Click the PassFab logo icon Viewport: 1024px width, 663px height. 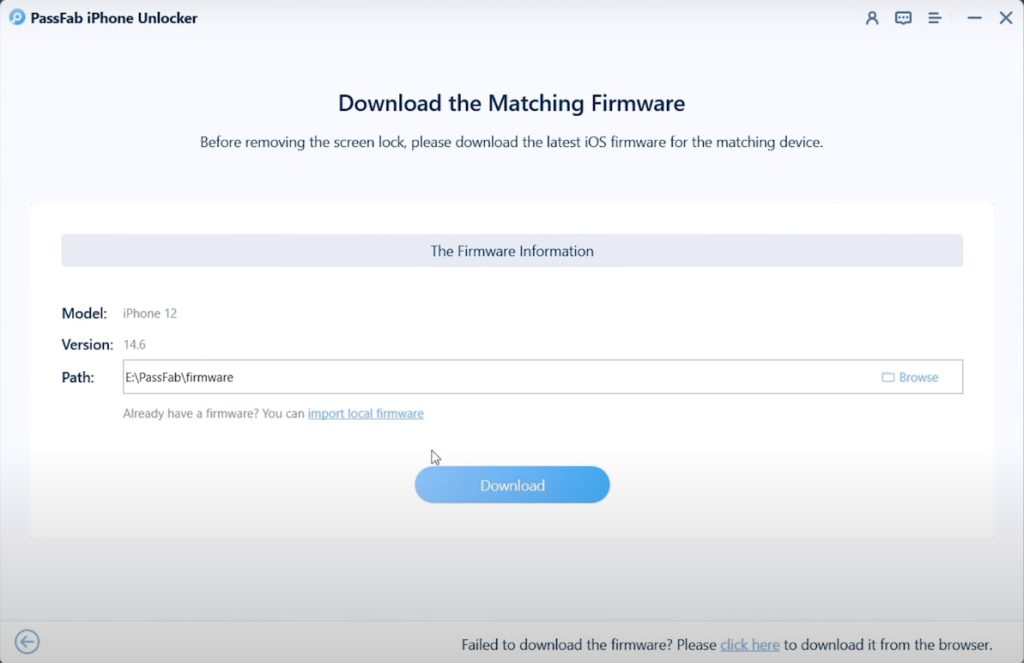(17, 17)
